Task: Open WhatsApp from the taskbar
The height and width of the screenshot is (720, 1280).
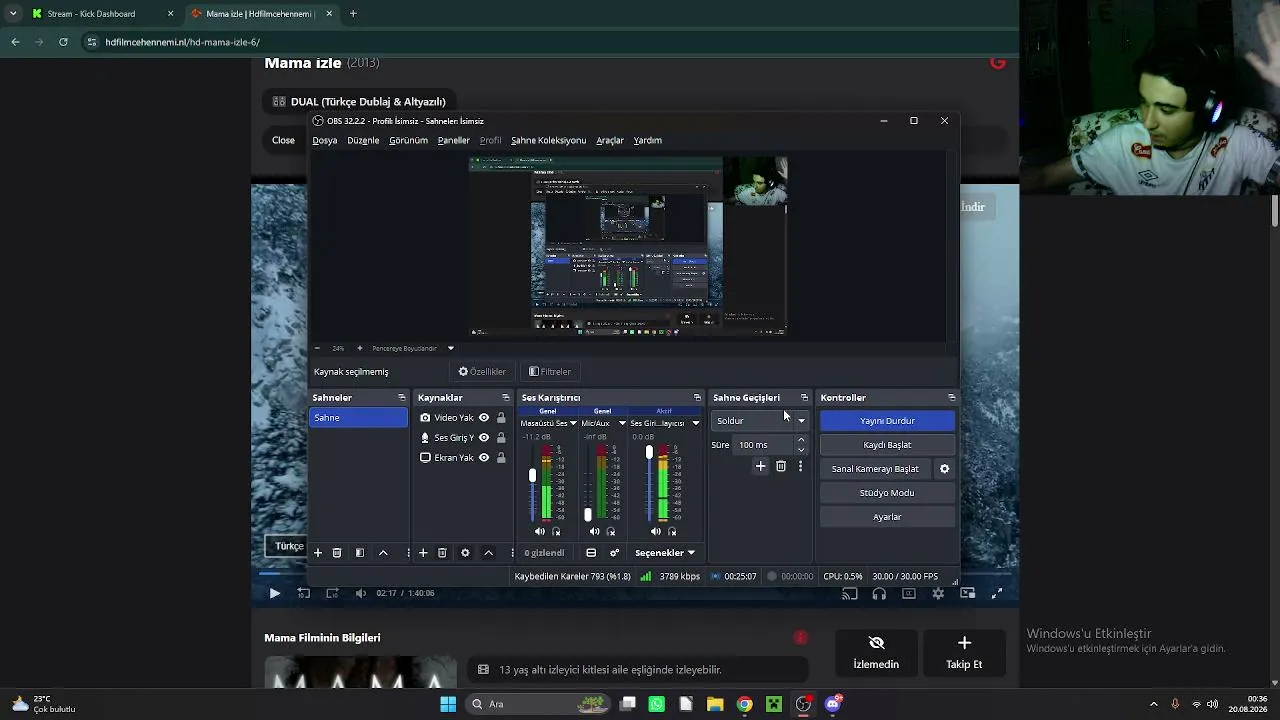Action: point(656,704)
